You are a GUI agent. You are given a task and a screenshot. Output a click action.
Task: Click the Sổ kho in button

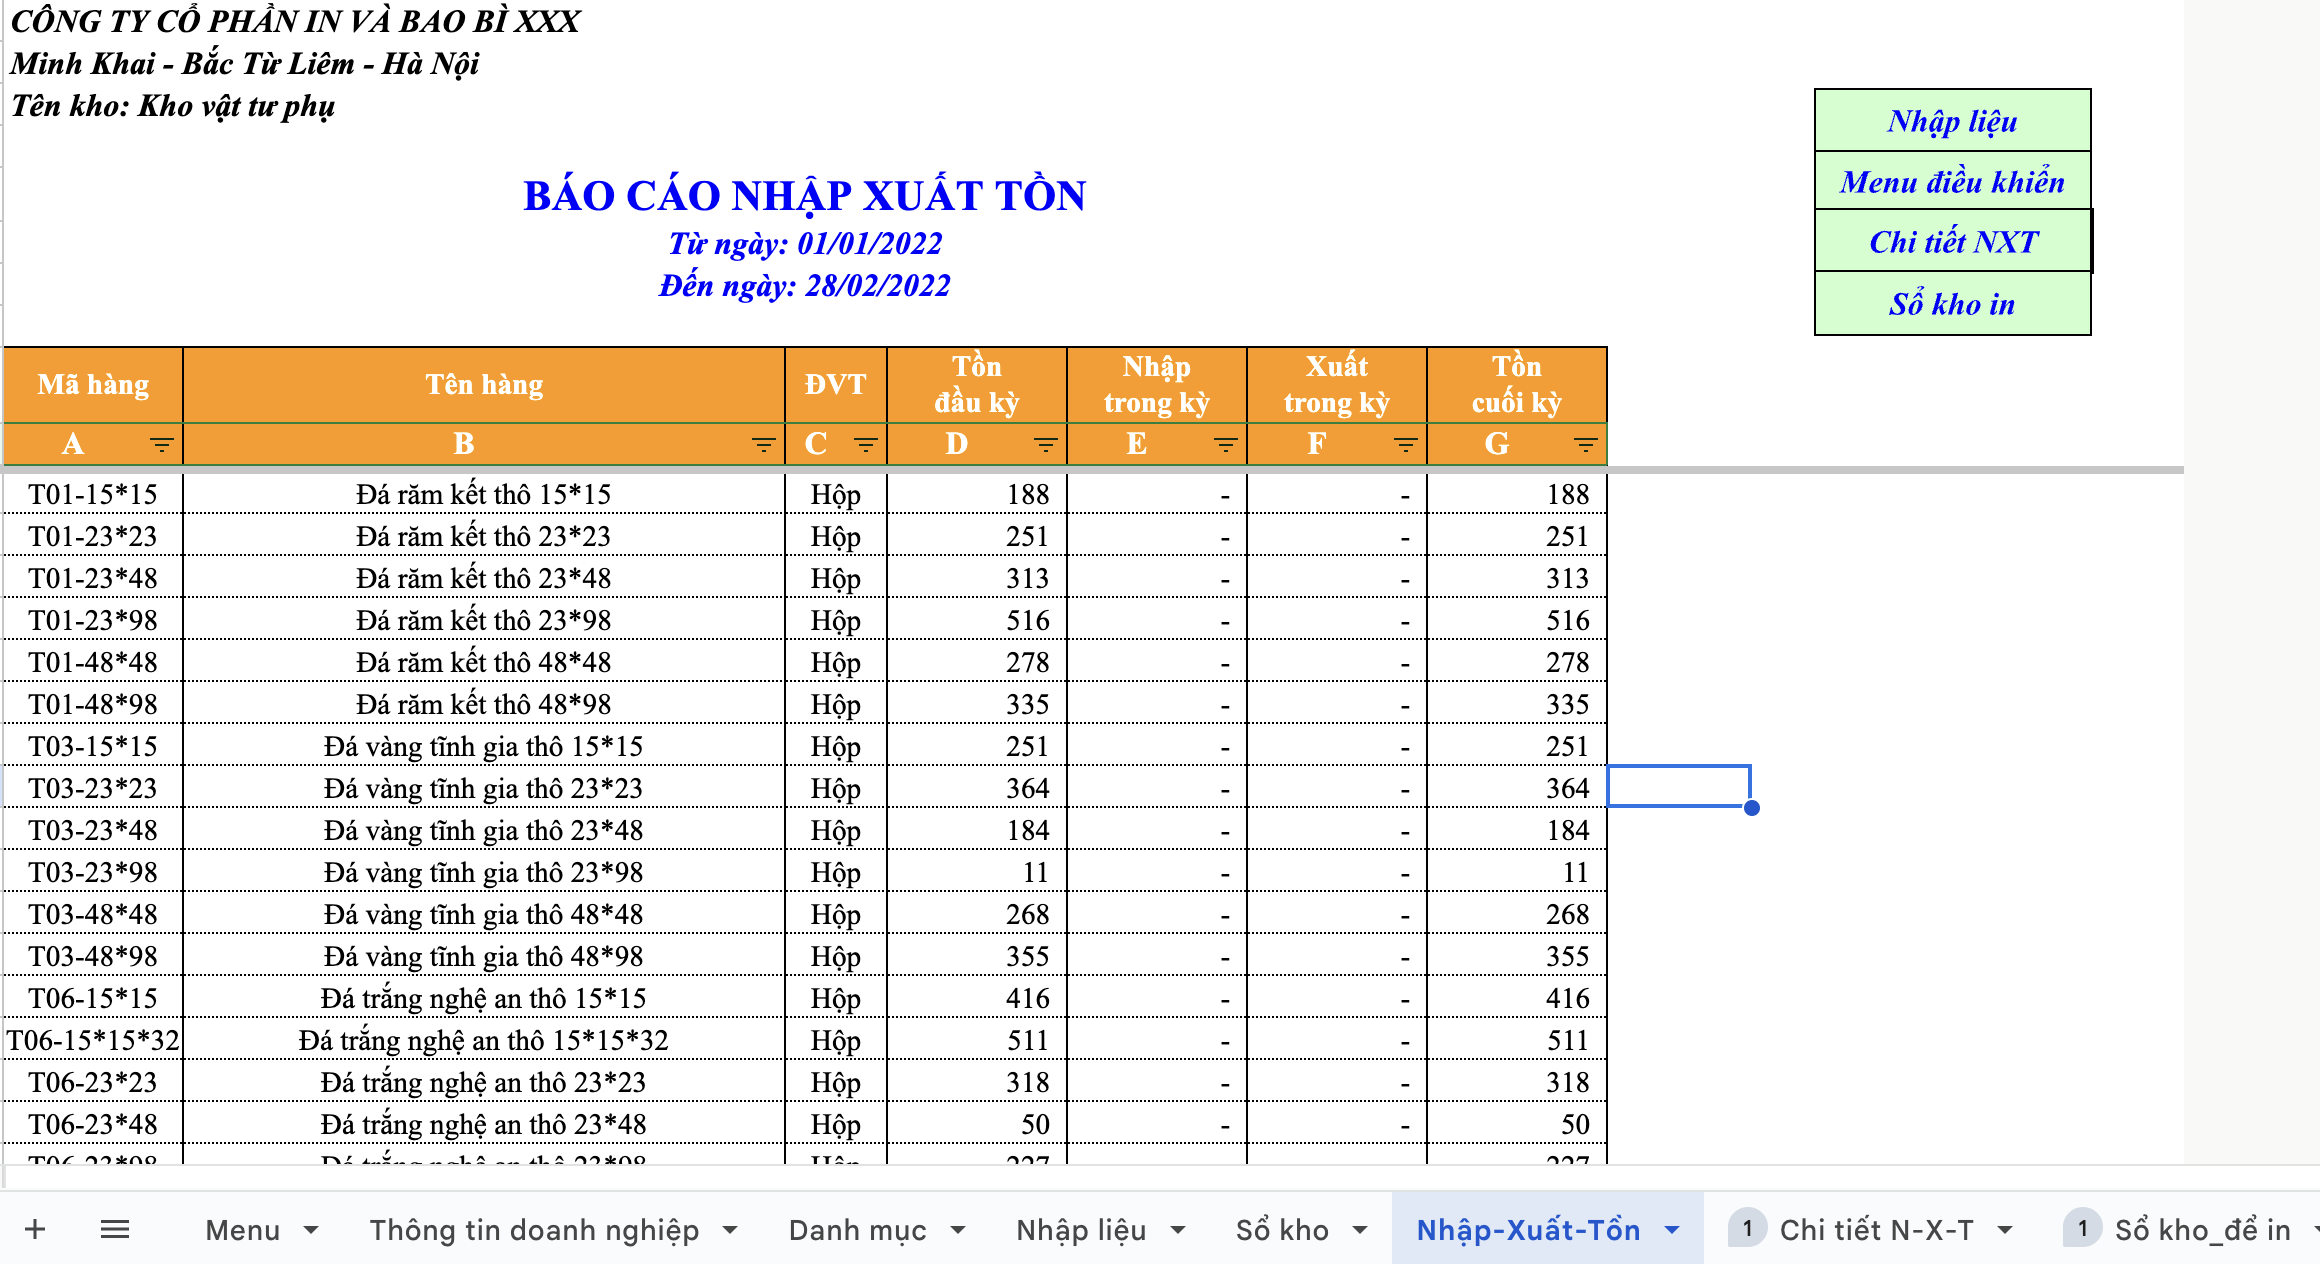pos(1951,303)
